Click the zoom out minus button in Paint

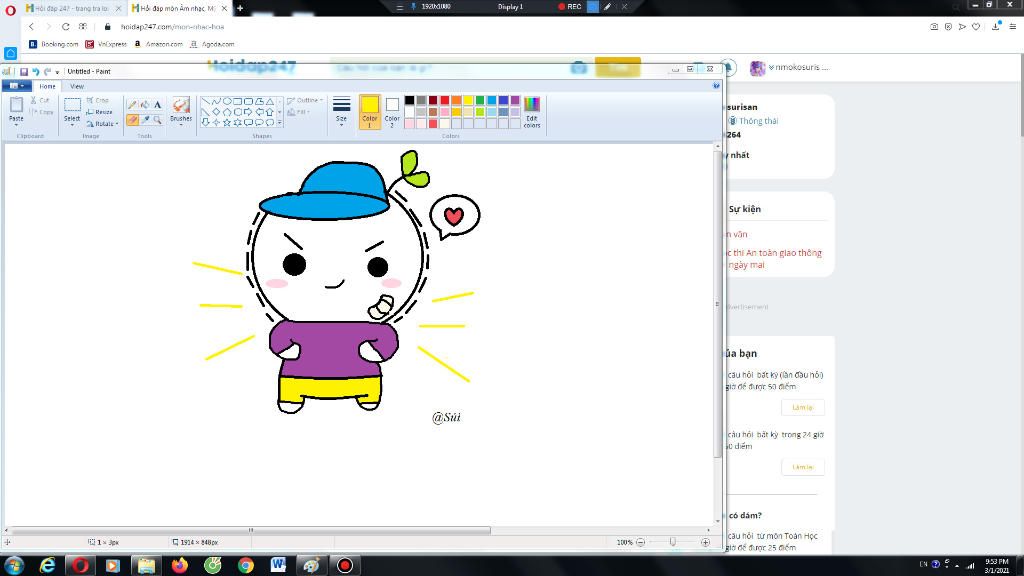pyautogui.click(x=641, y=542)
